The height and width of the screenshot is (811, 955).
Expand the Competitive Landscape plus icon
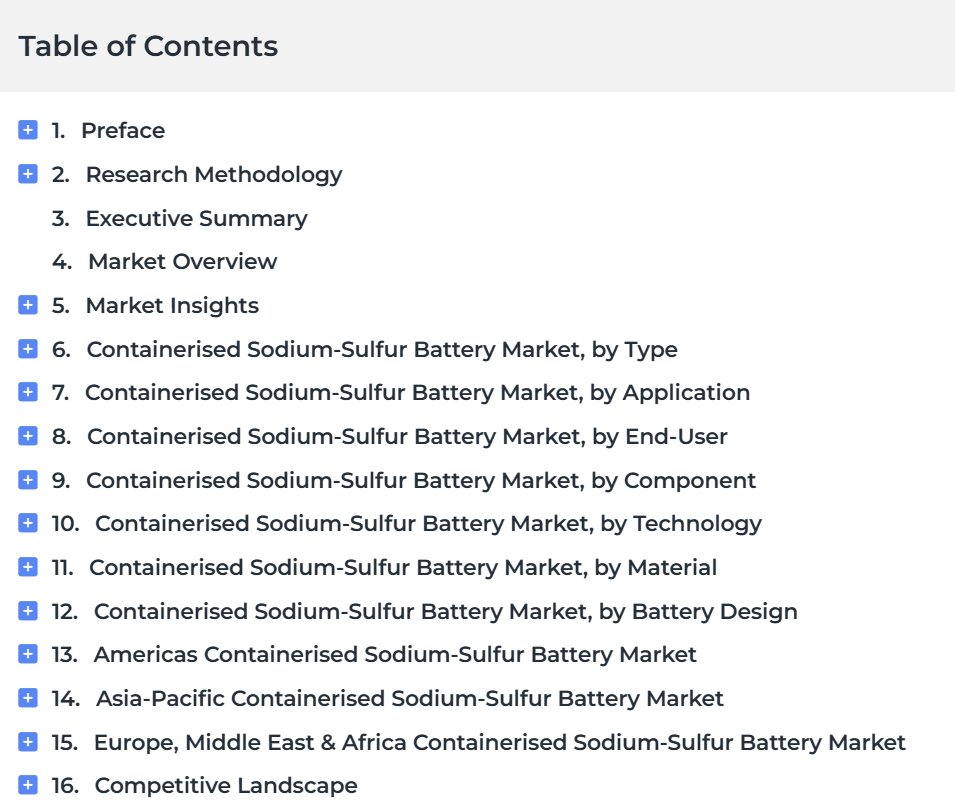28,785
